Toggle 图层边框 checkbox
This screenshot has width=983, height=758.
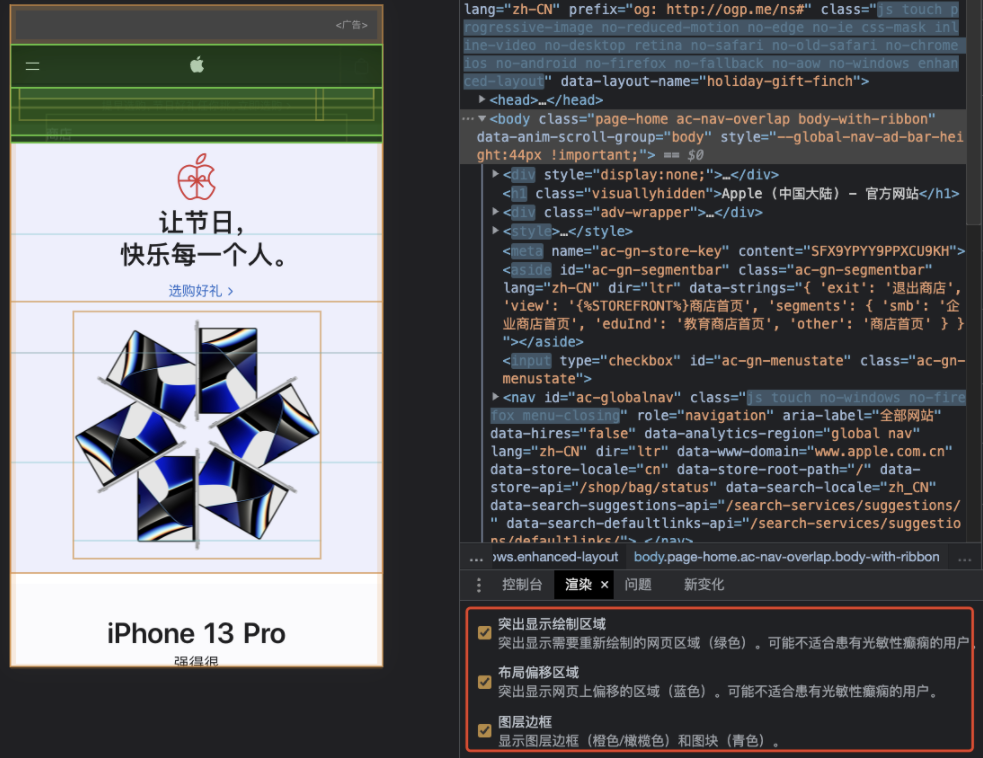485,730
